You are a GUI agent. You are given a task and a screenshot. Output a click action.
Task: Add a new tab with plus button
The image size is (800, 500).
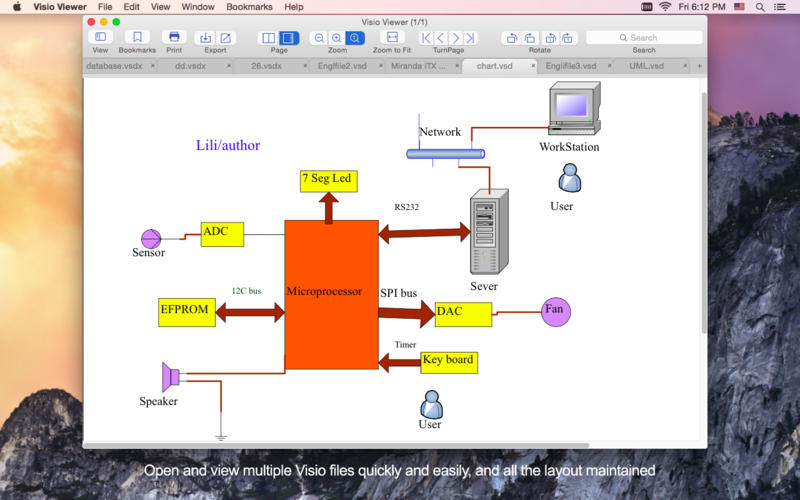(699, 66)
